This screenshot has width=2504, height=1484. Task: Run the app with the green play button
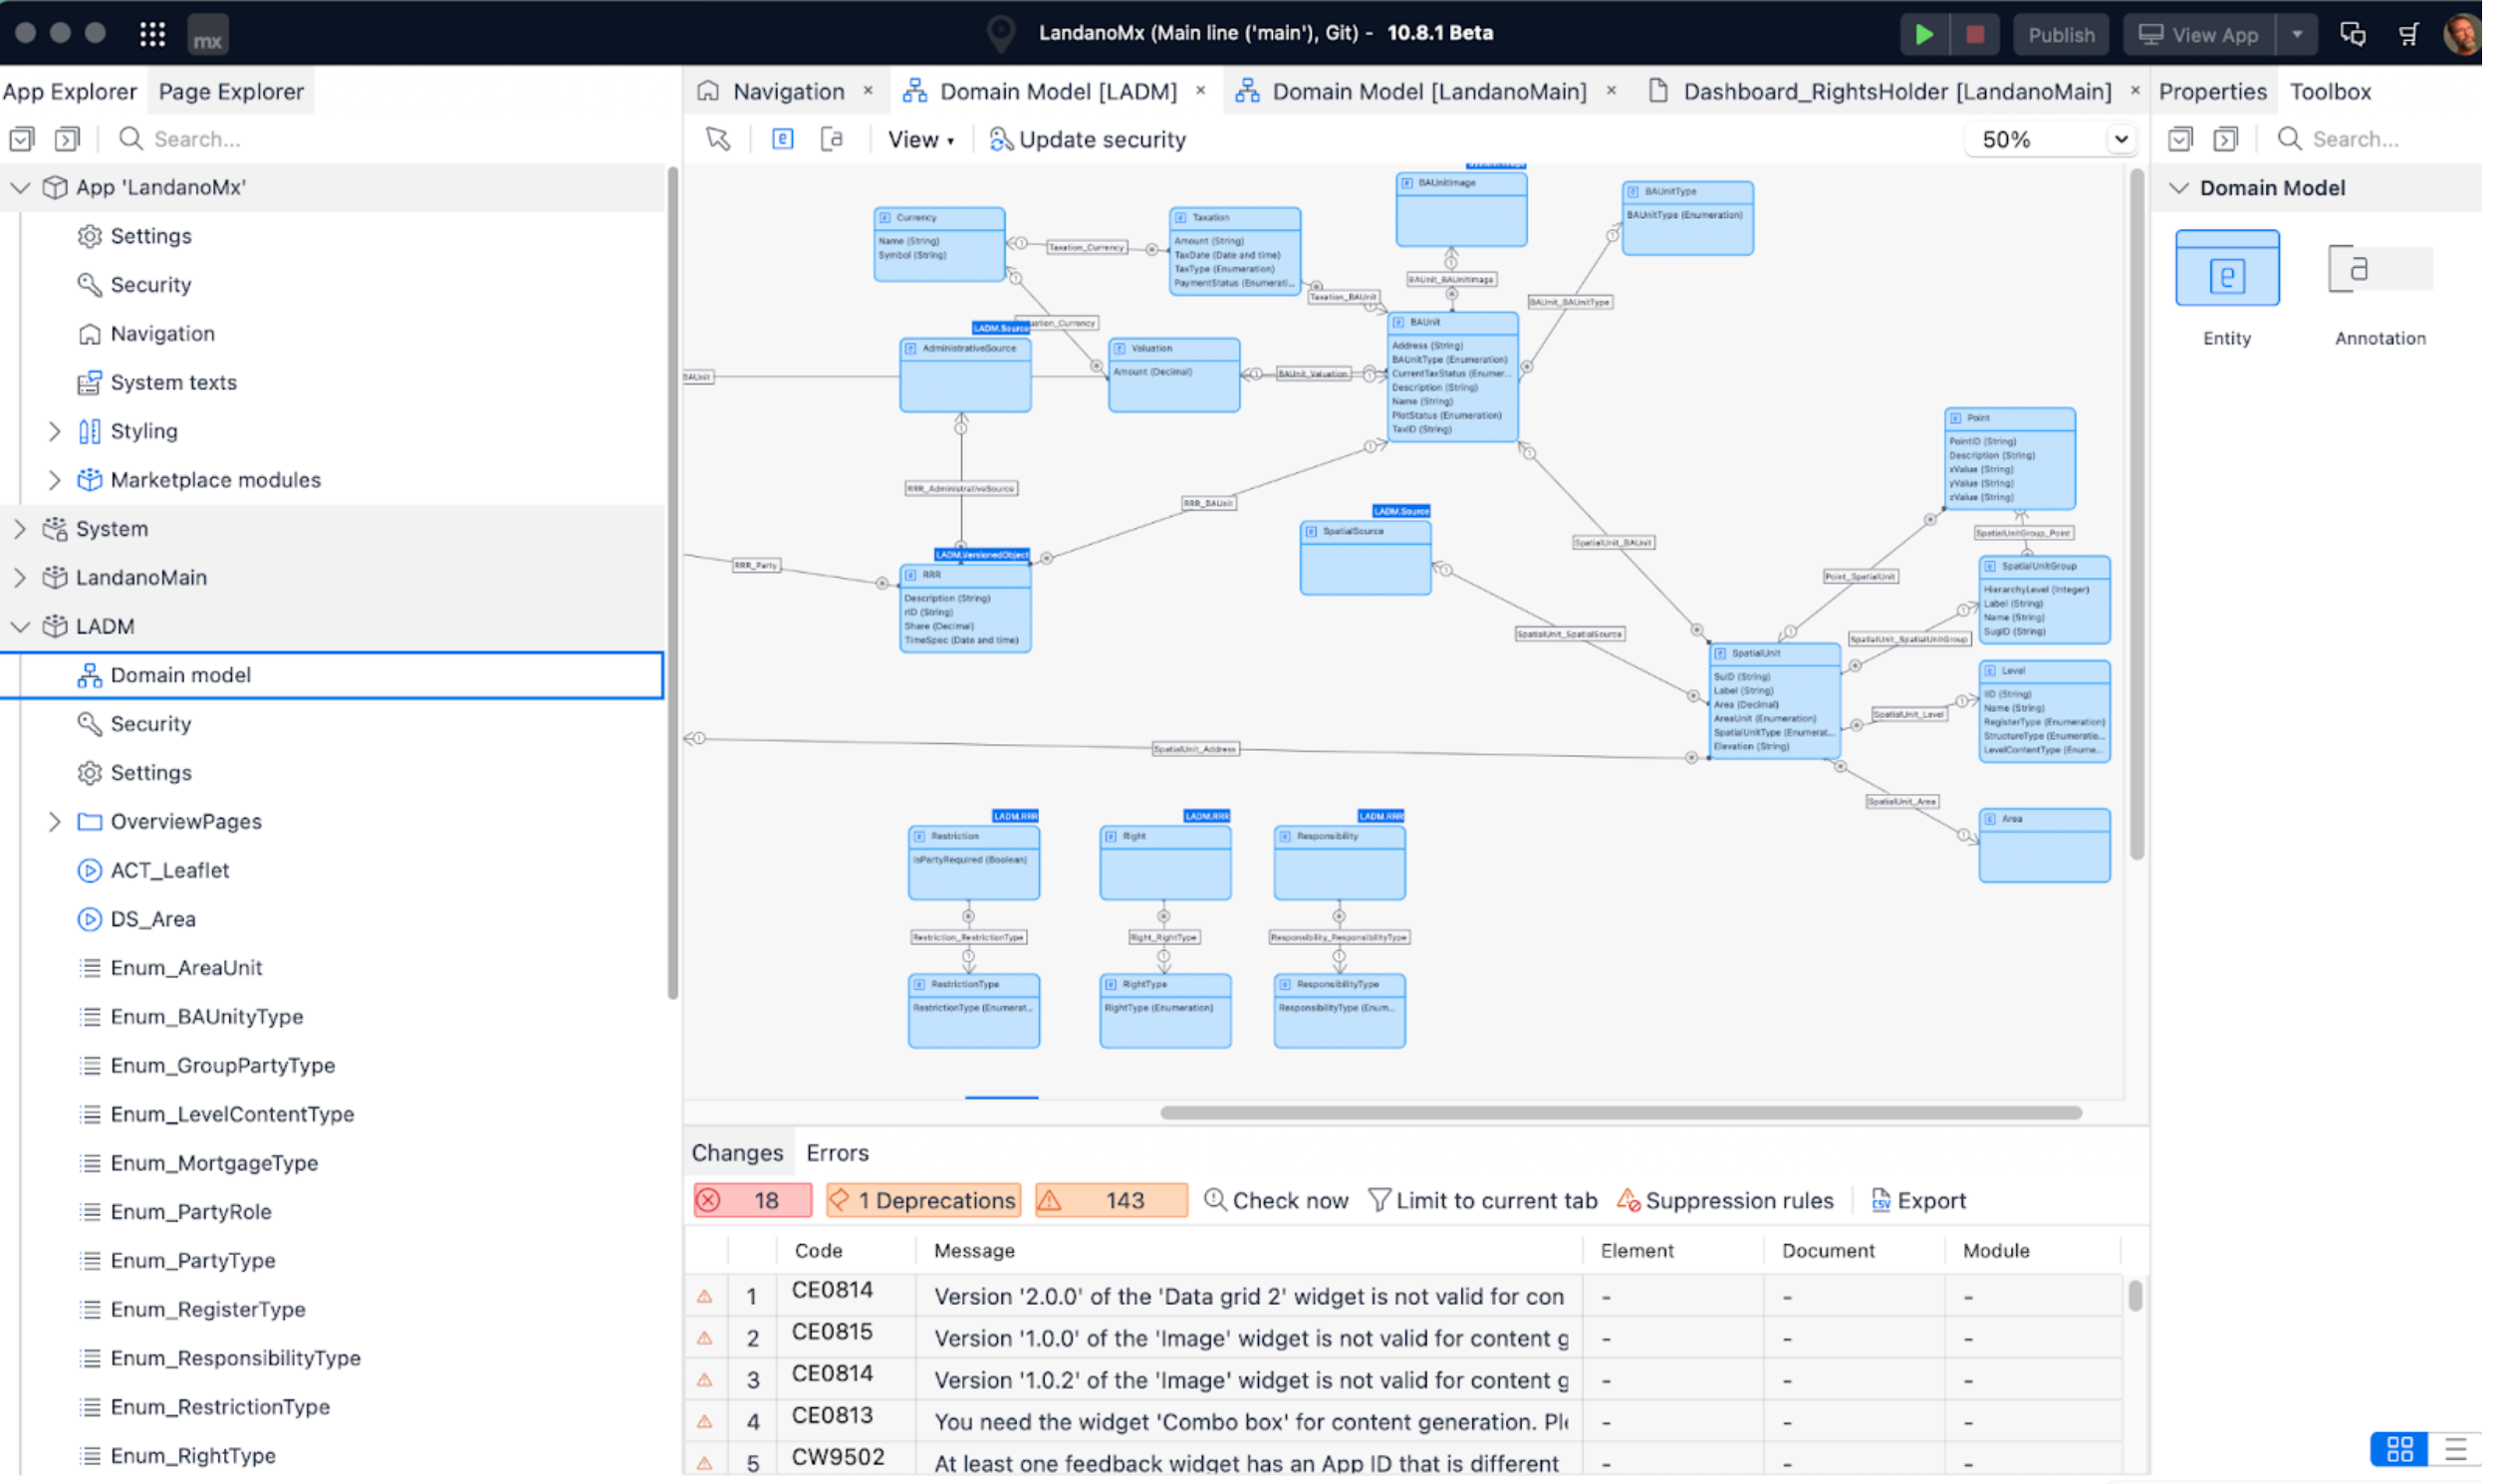[1923, 34]
